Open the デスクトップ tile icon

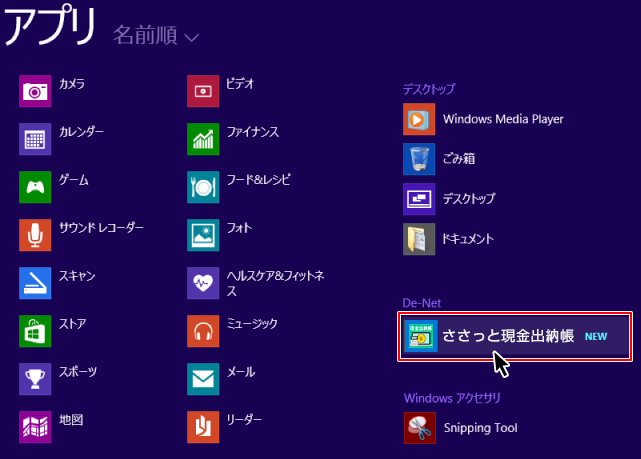tap(419, 199)
